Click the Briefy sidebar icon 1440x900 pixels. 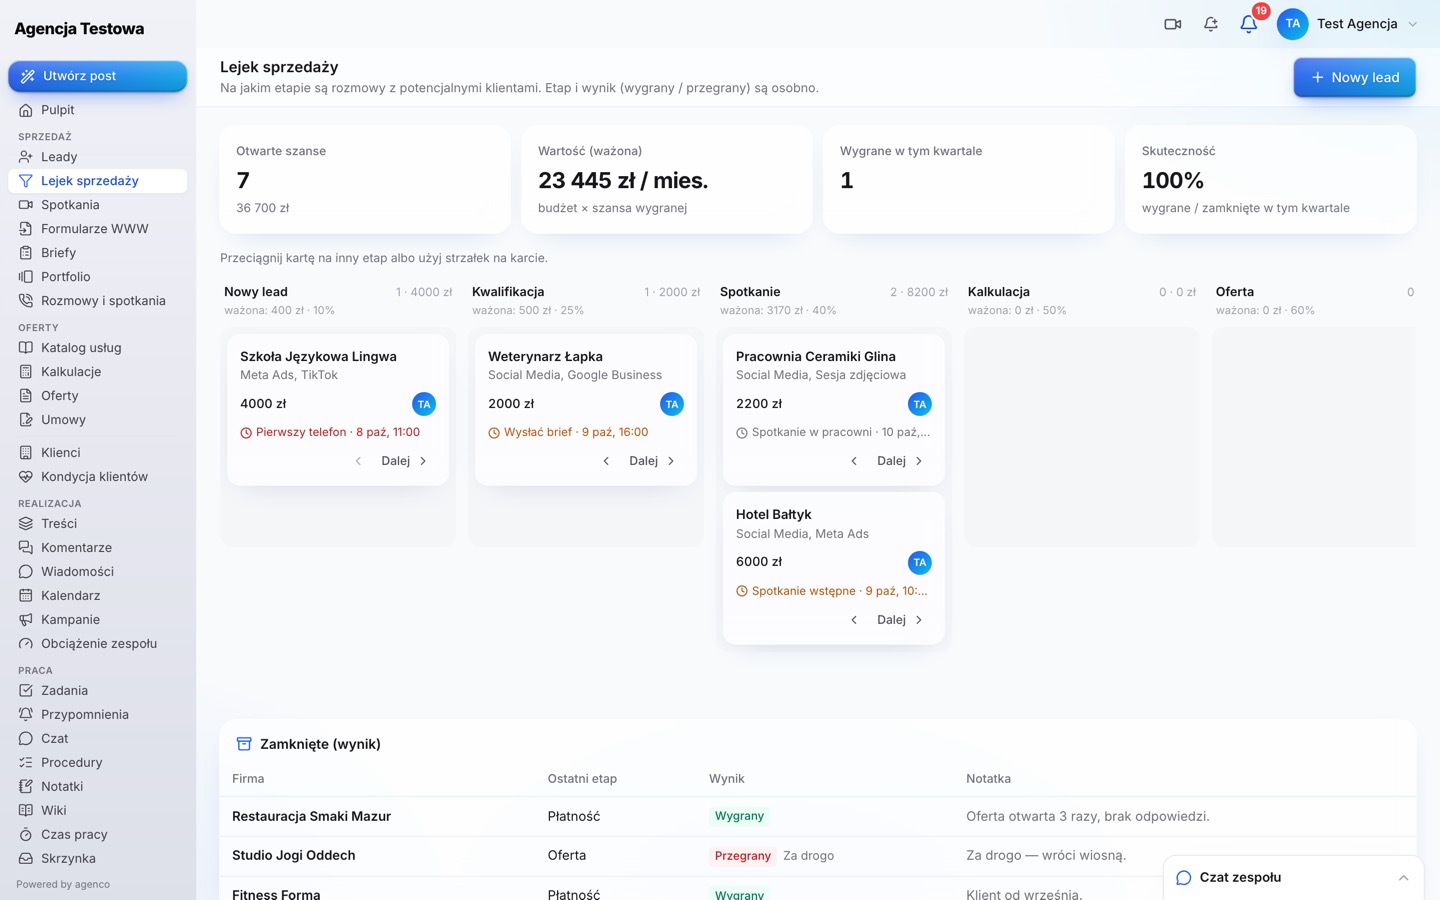pos(26,253)
